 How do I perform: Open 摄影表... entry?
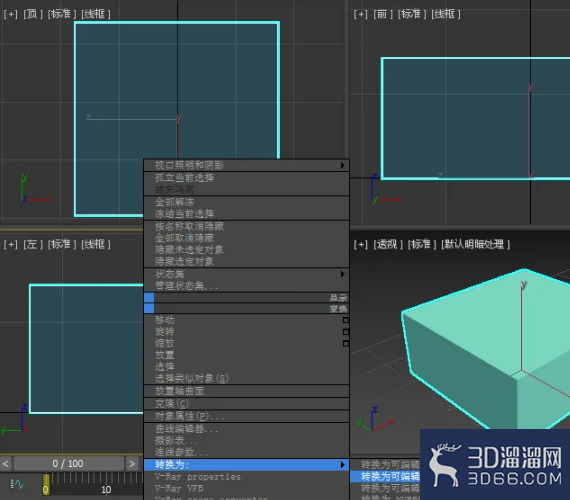(x=246, y=441)
